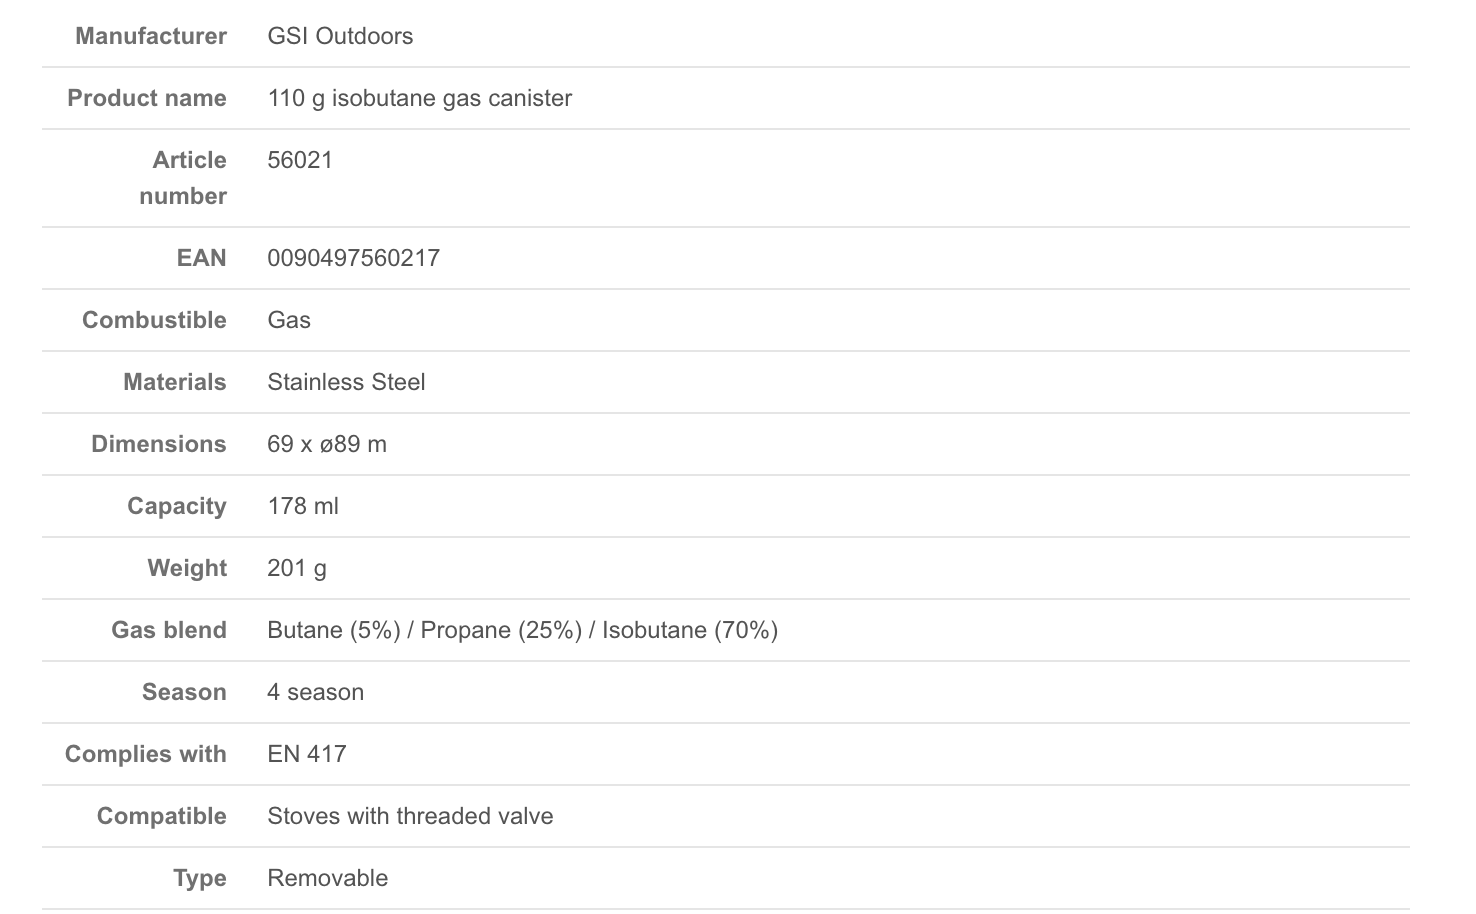
Task: Click the '4 season' value
Action: click(x=315, y=692)
